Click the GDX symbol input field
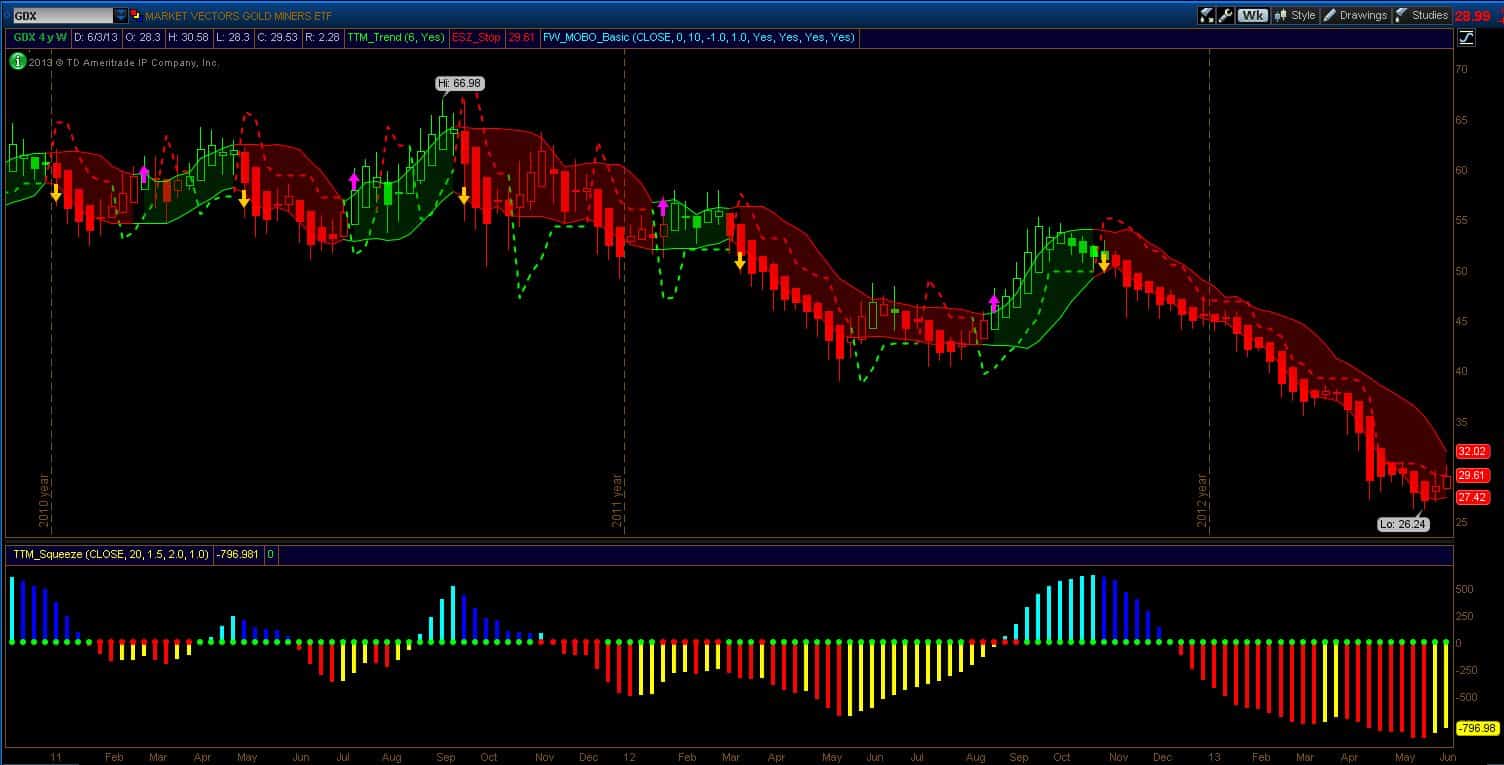 pyautogui.click(x=60, y=16)
